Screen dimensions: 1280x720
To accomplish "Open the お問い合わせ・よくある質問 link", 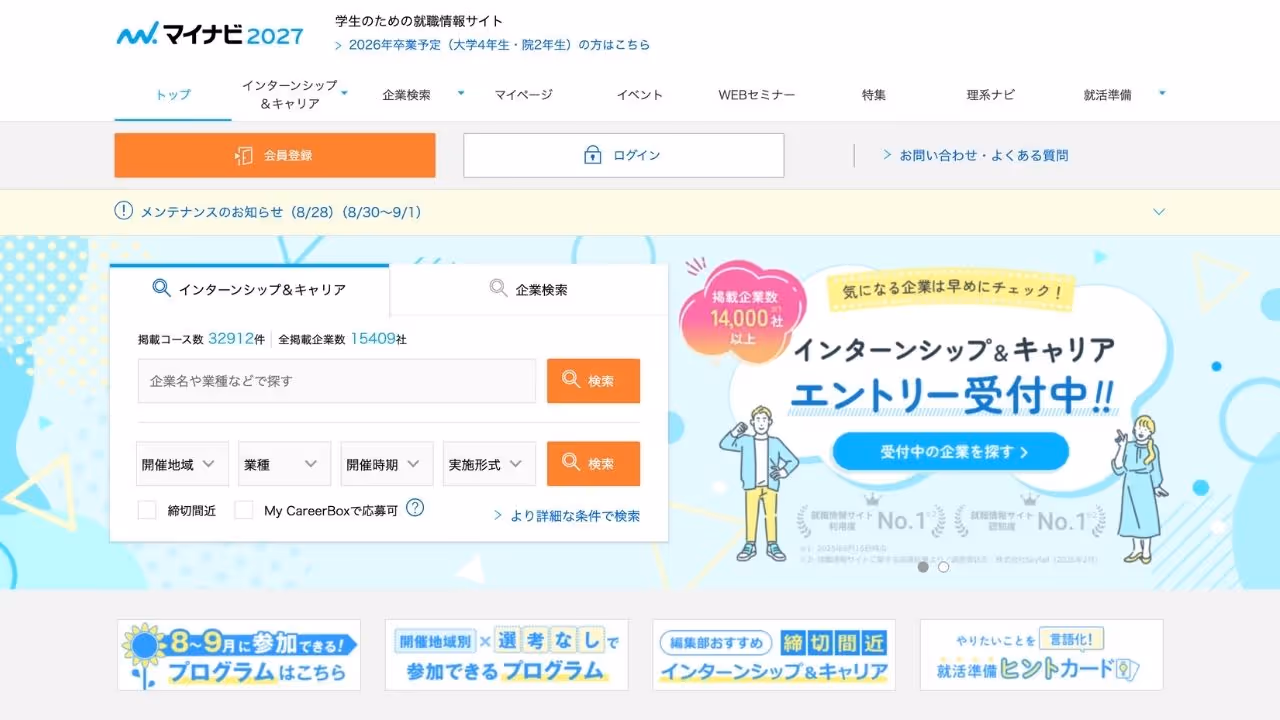I will pyautogui.click(x=976, y=155).
